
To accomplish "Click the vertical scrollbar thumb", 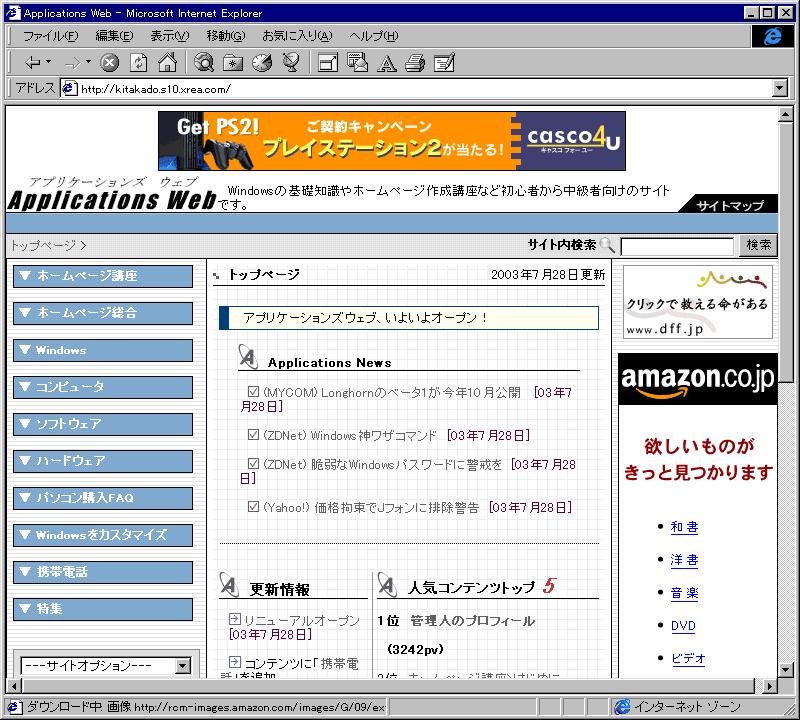I will [x=786, y=252].
